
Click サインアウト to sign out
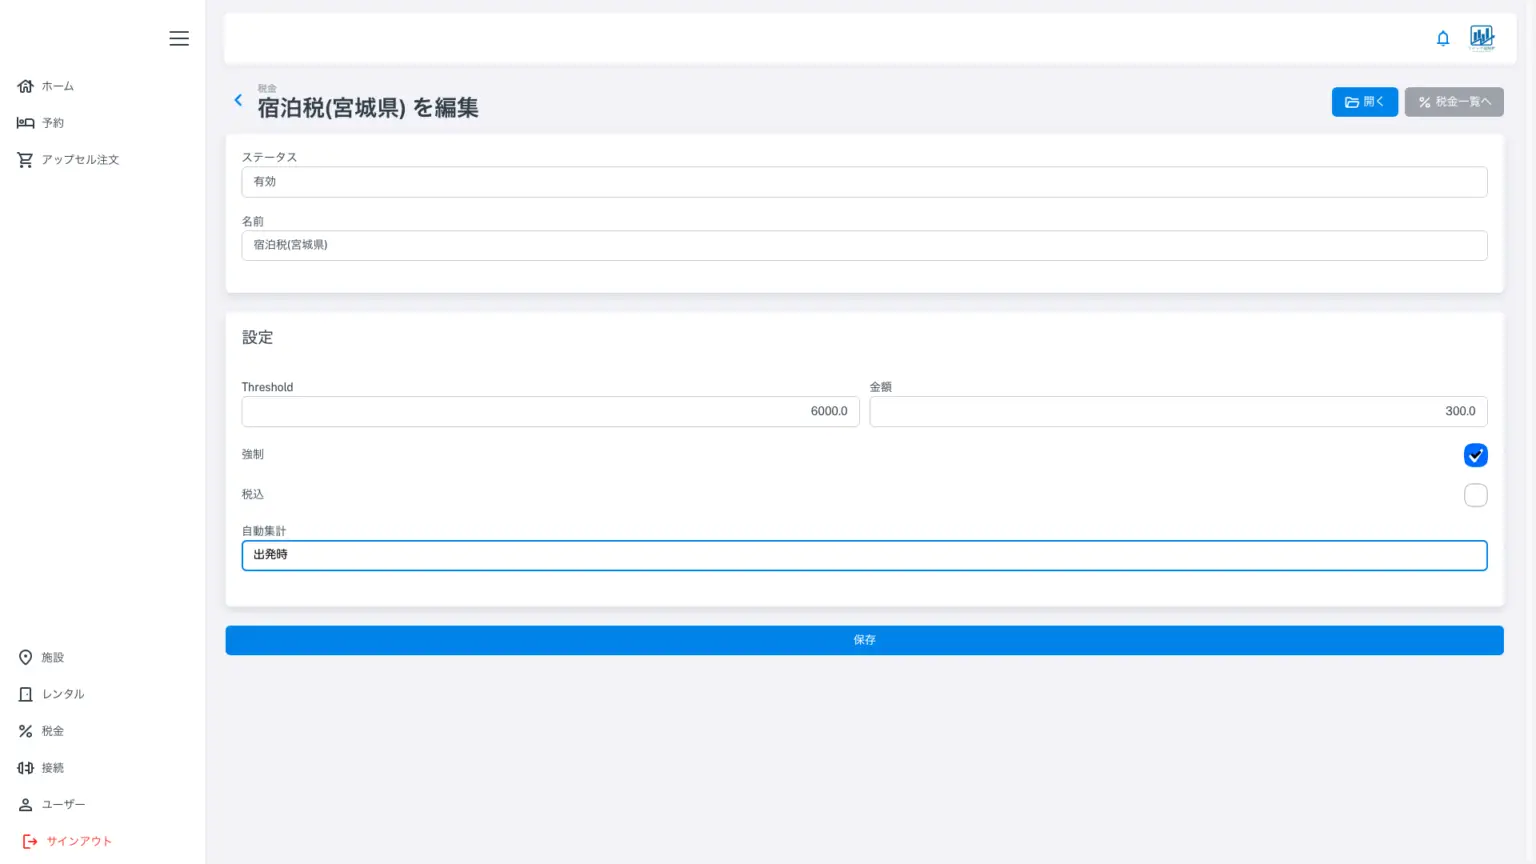tap(78, 841)
